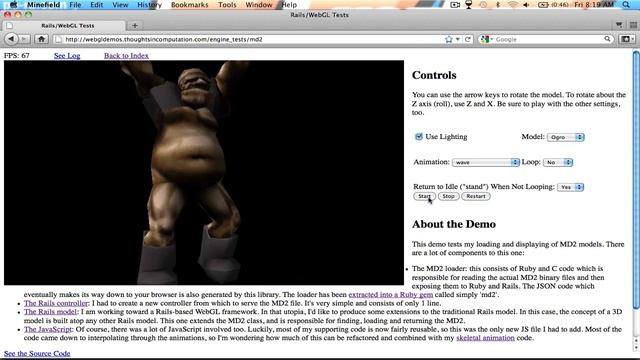The height and width of the screenshot is (360, 640).
Task: Click the browser Back arrow button
Action: click(11, 39)
